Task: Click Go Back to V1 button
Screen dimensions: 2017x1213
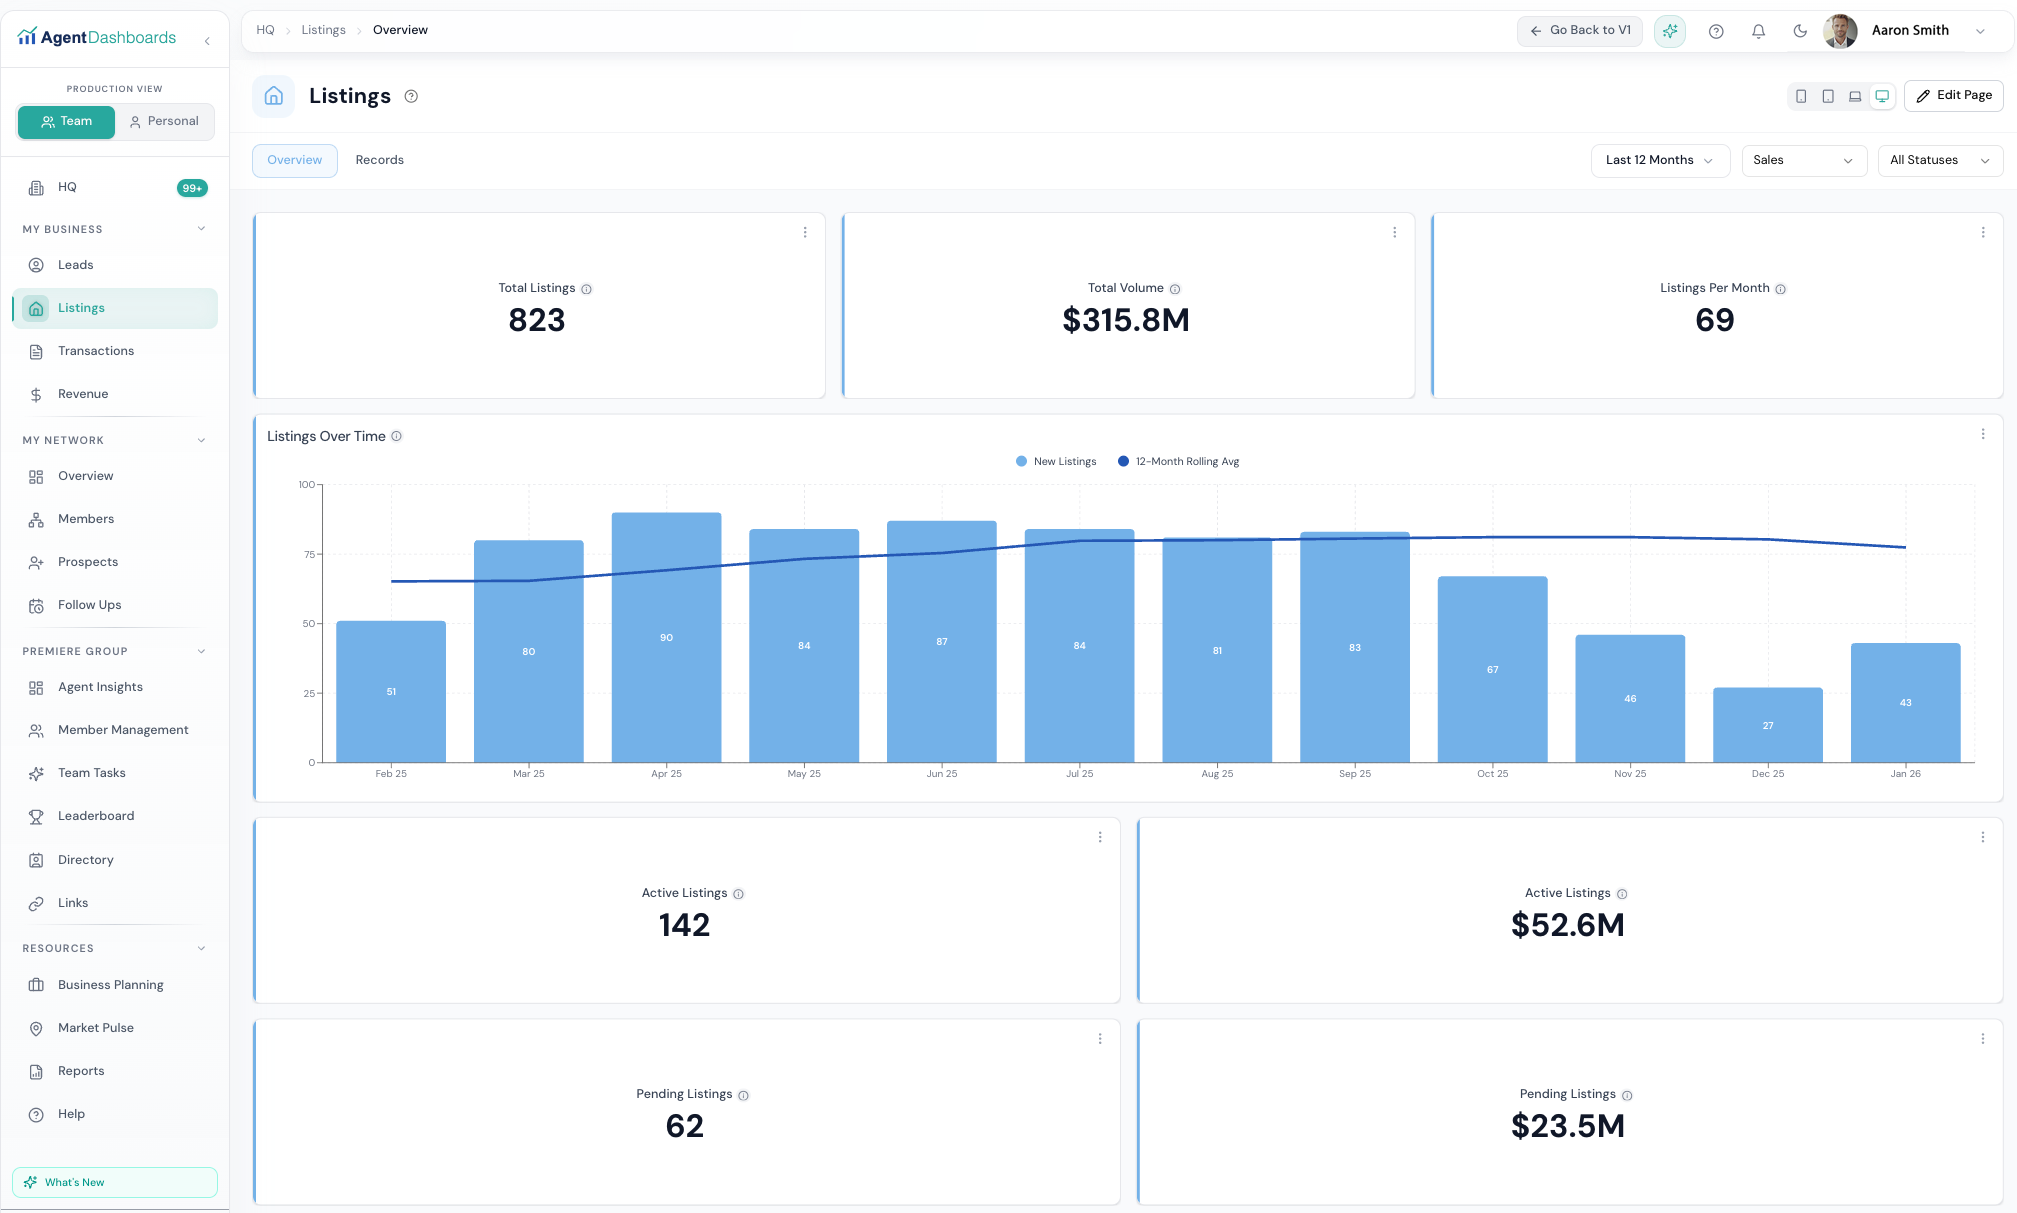Action: (x=1579, y=30)
